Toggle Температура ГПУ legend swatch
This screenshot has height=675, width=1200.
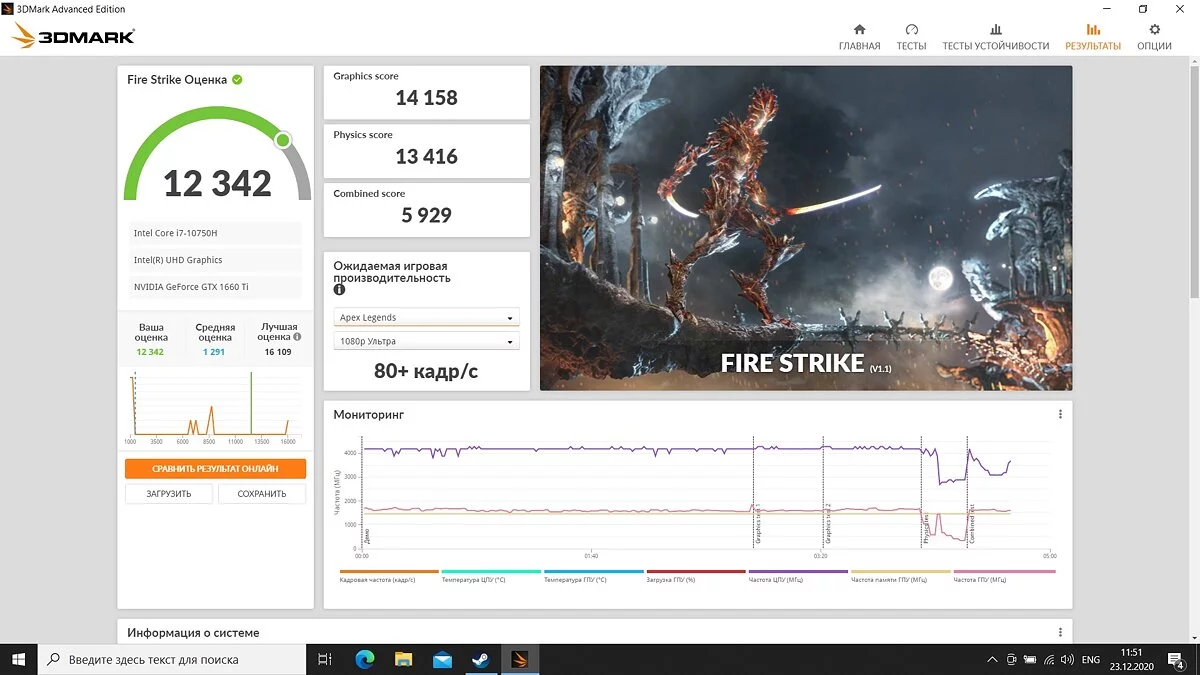click(593, 572)
